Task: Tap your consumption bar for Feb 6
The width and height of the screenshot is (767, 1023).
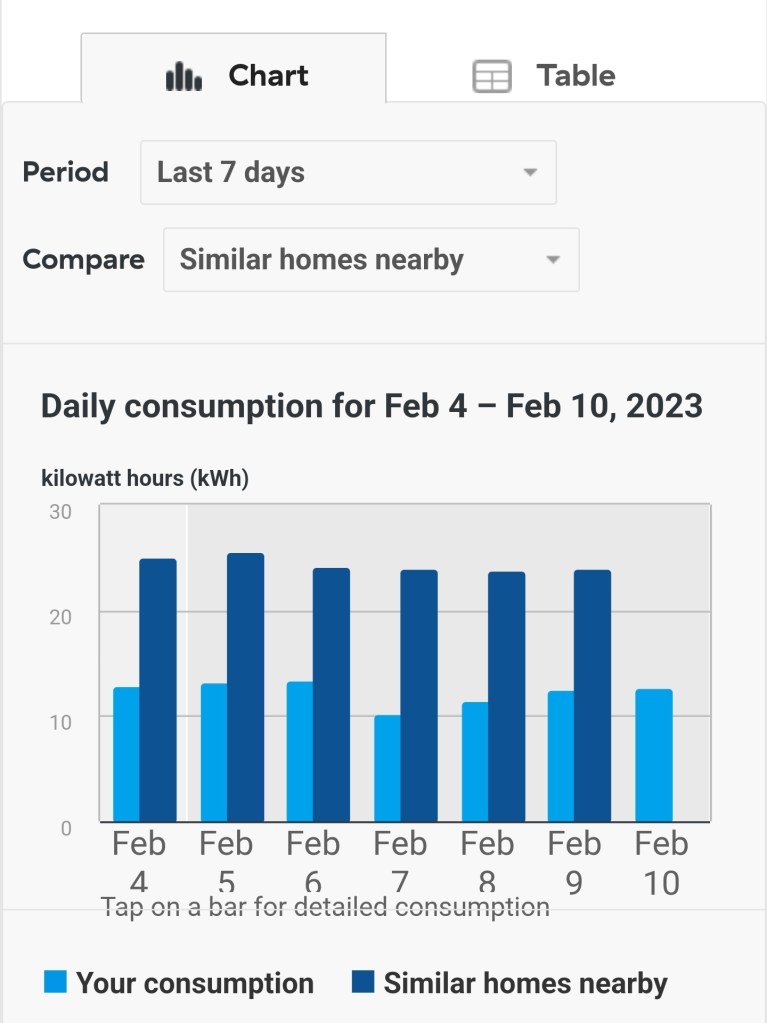Action: 300,752
